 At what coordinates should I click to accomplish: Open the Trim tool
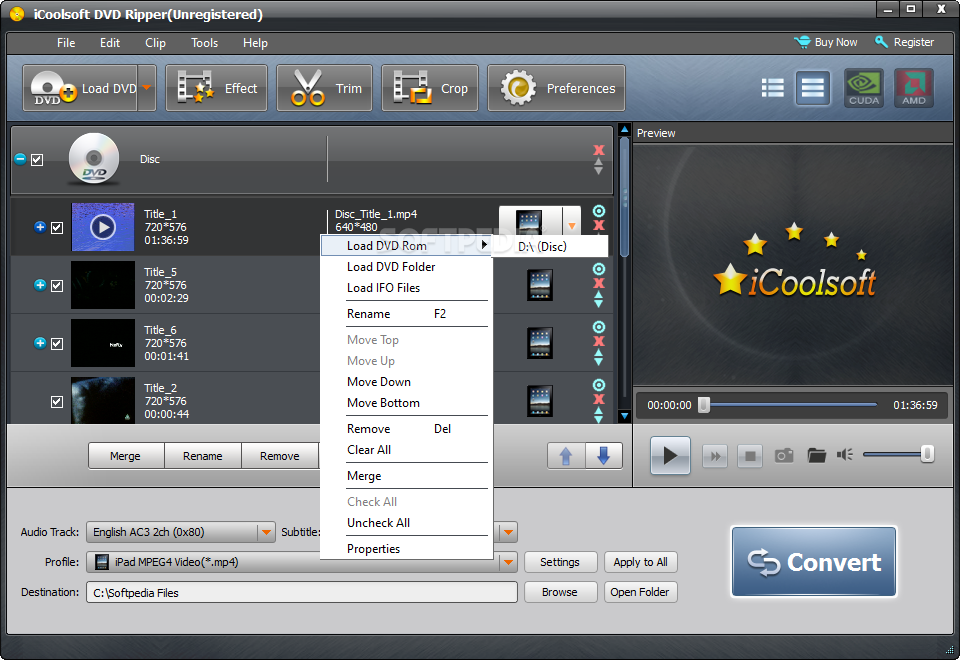324,88
